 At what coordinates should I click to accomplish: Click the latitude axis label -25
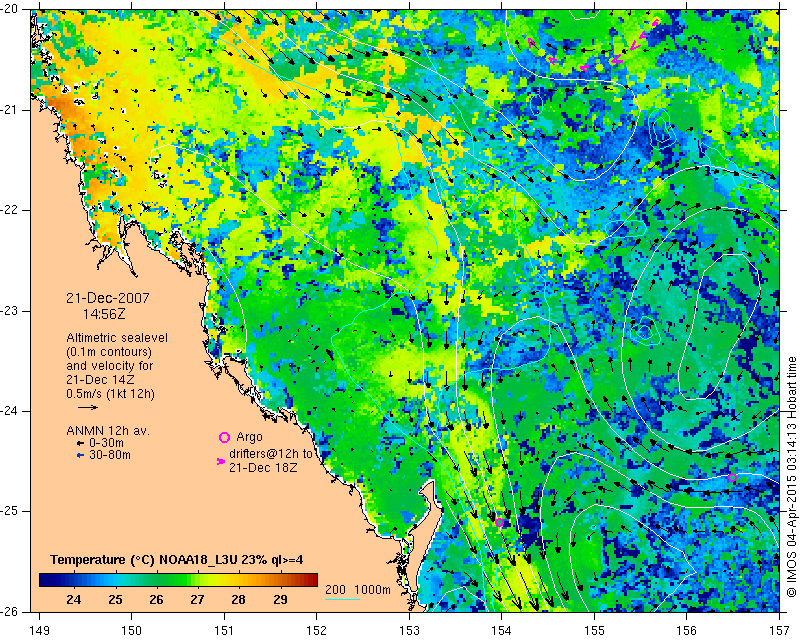click(9, 511)
